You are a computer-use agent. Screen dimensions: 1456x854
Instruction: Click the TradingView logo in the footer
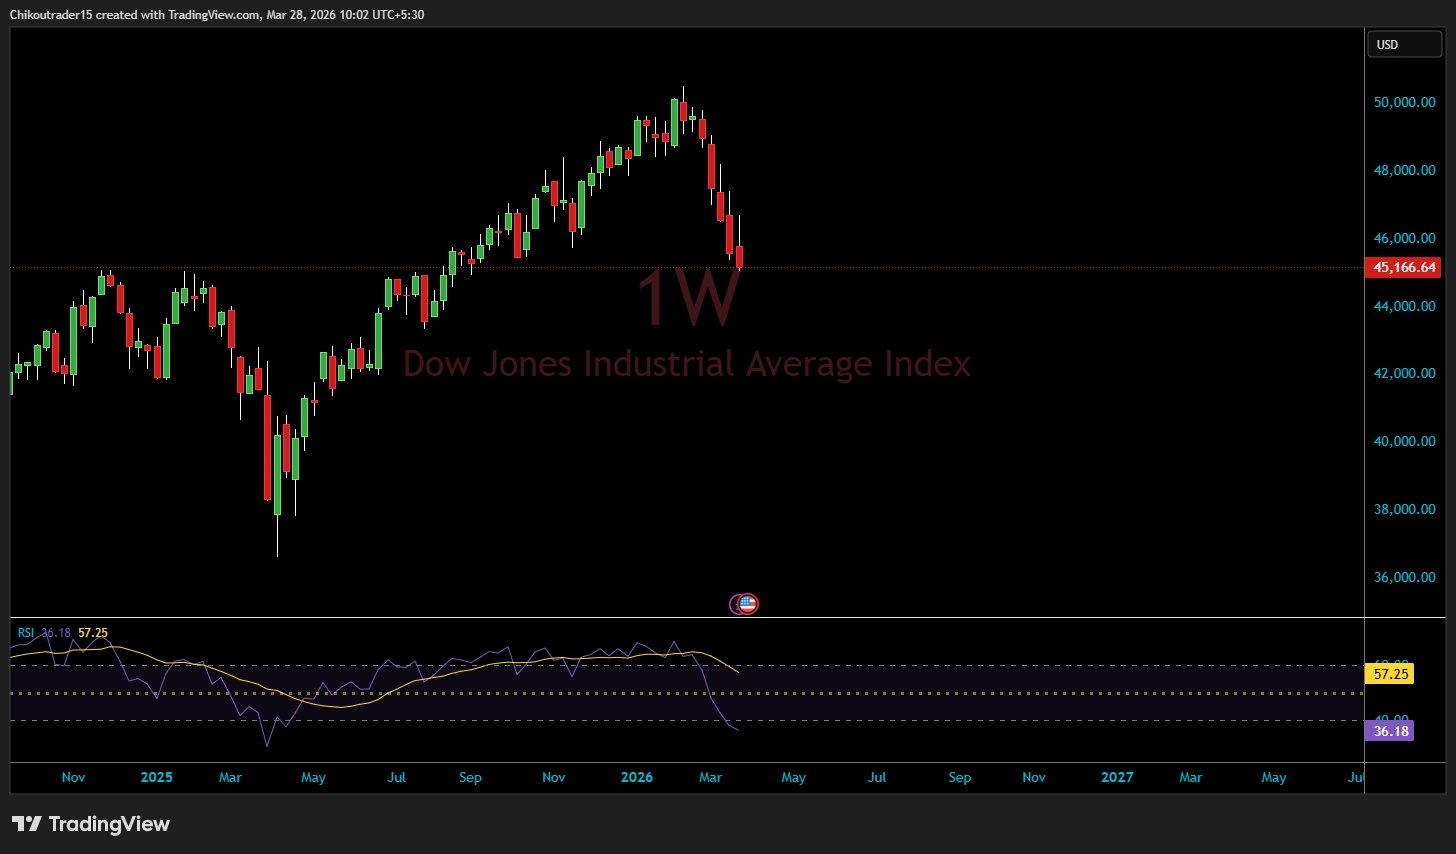point(91,824)
